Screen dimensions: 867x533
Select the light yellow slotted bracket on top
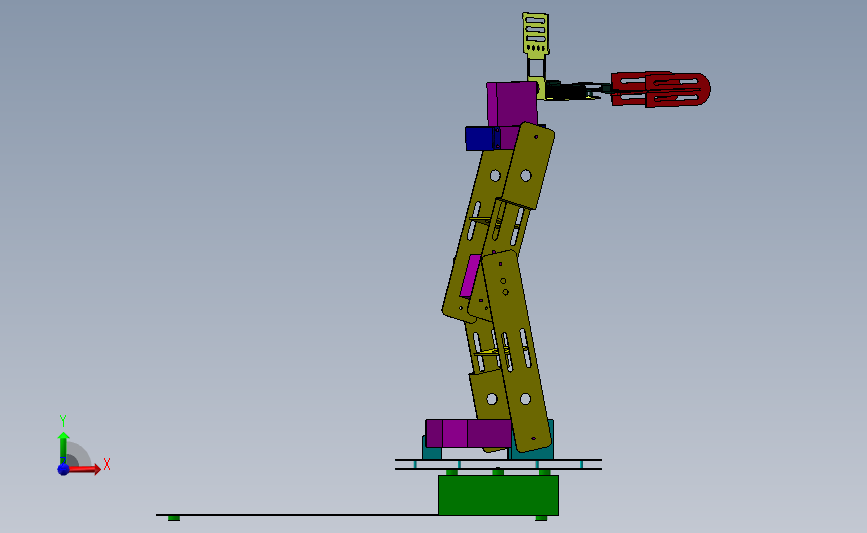tap(535, 34)
